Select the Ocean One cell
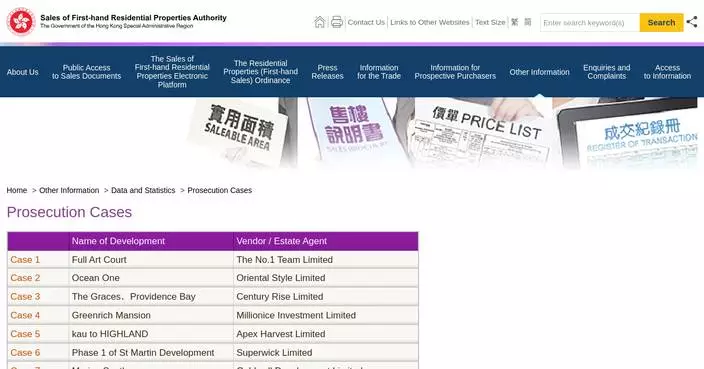This screenshot has width=704, height=369. (151, 278)
